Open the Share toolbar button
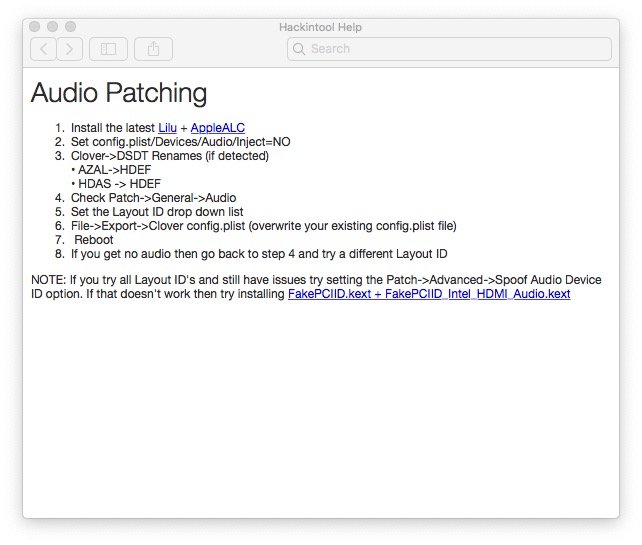 [x=154, y=49]
